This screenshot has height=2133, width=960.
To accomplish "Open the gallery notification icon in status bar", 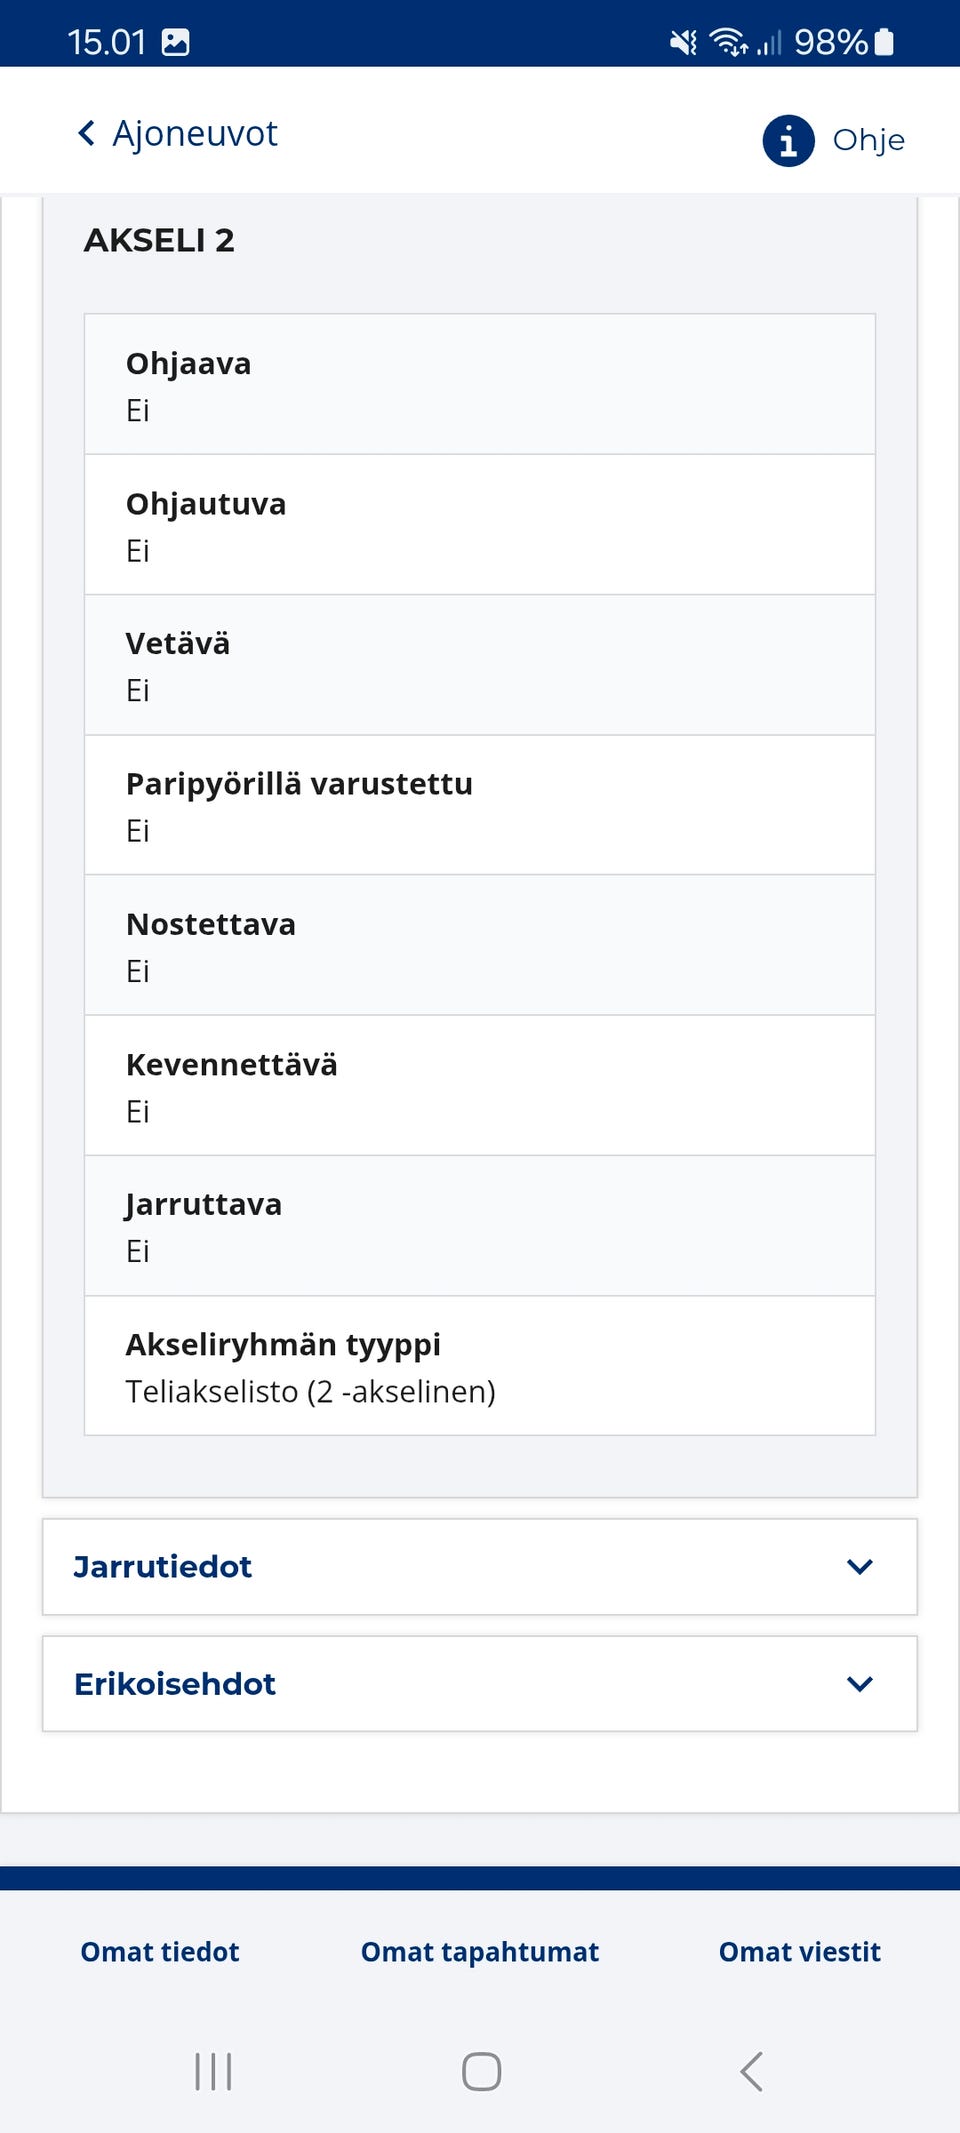I will point(178,42).
